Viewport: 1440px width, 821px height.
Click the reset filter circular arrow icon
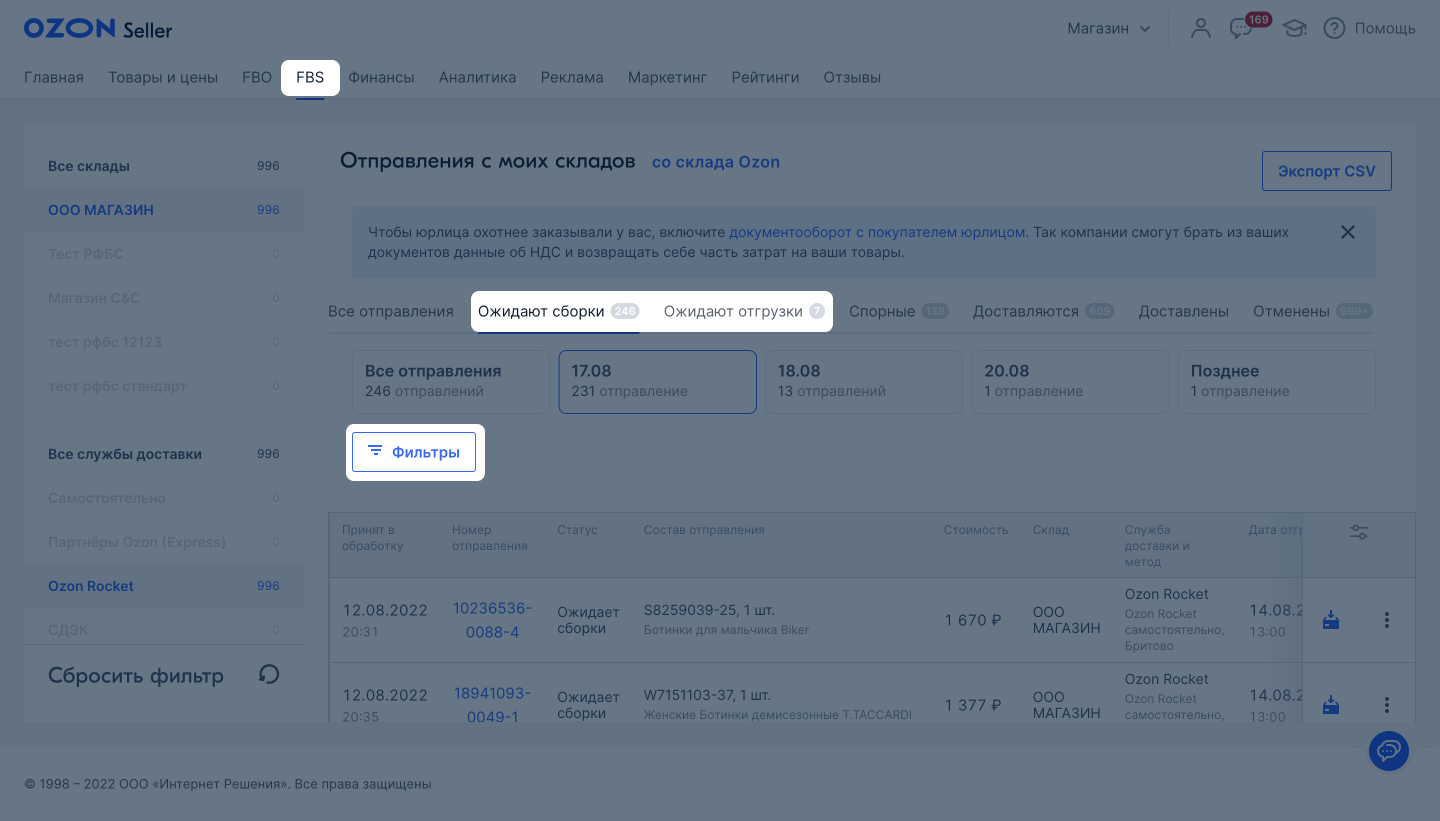click(269, 674)
